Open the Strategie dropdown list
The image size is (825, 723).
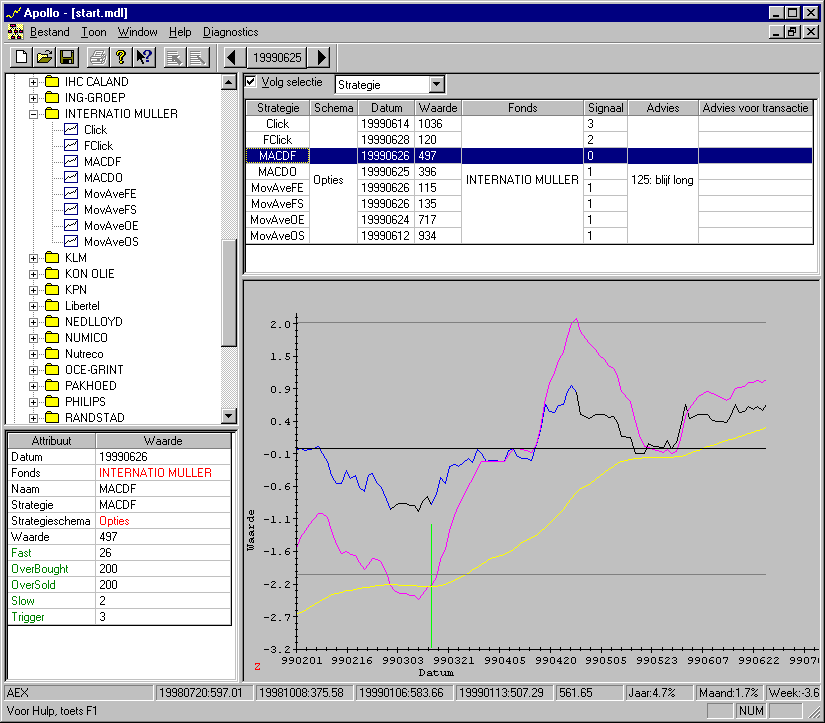[x=436, y=85]
